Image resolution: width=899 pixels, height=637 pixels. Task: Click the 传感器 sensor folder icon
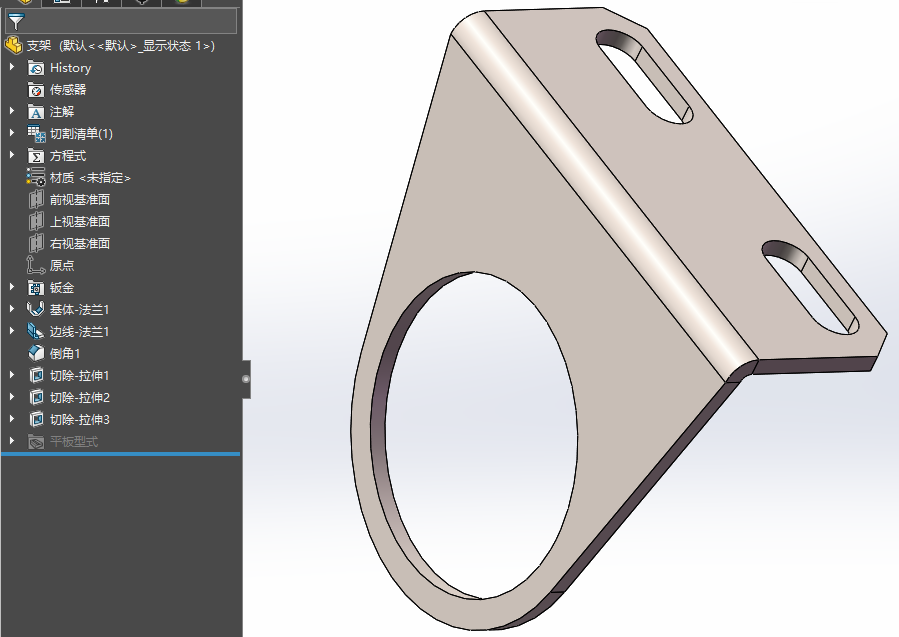pos(36,89)
